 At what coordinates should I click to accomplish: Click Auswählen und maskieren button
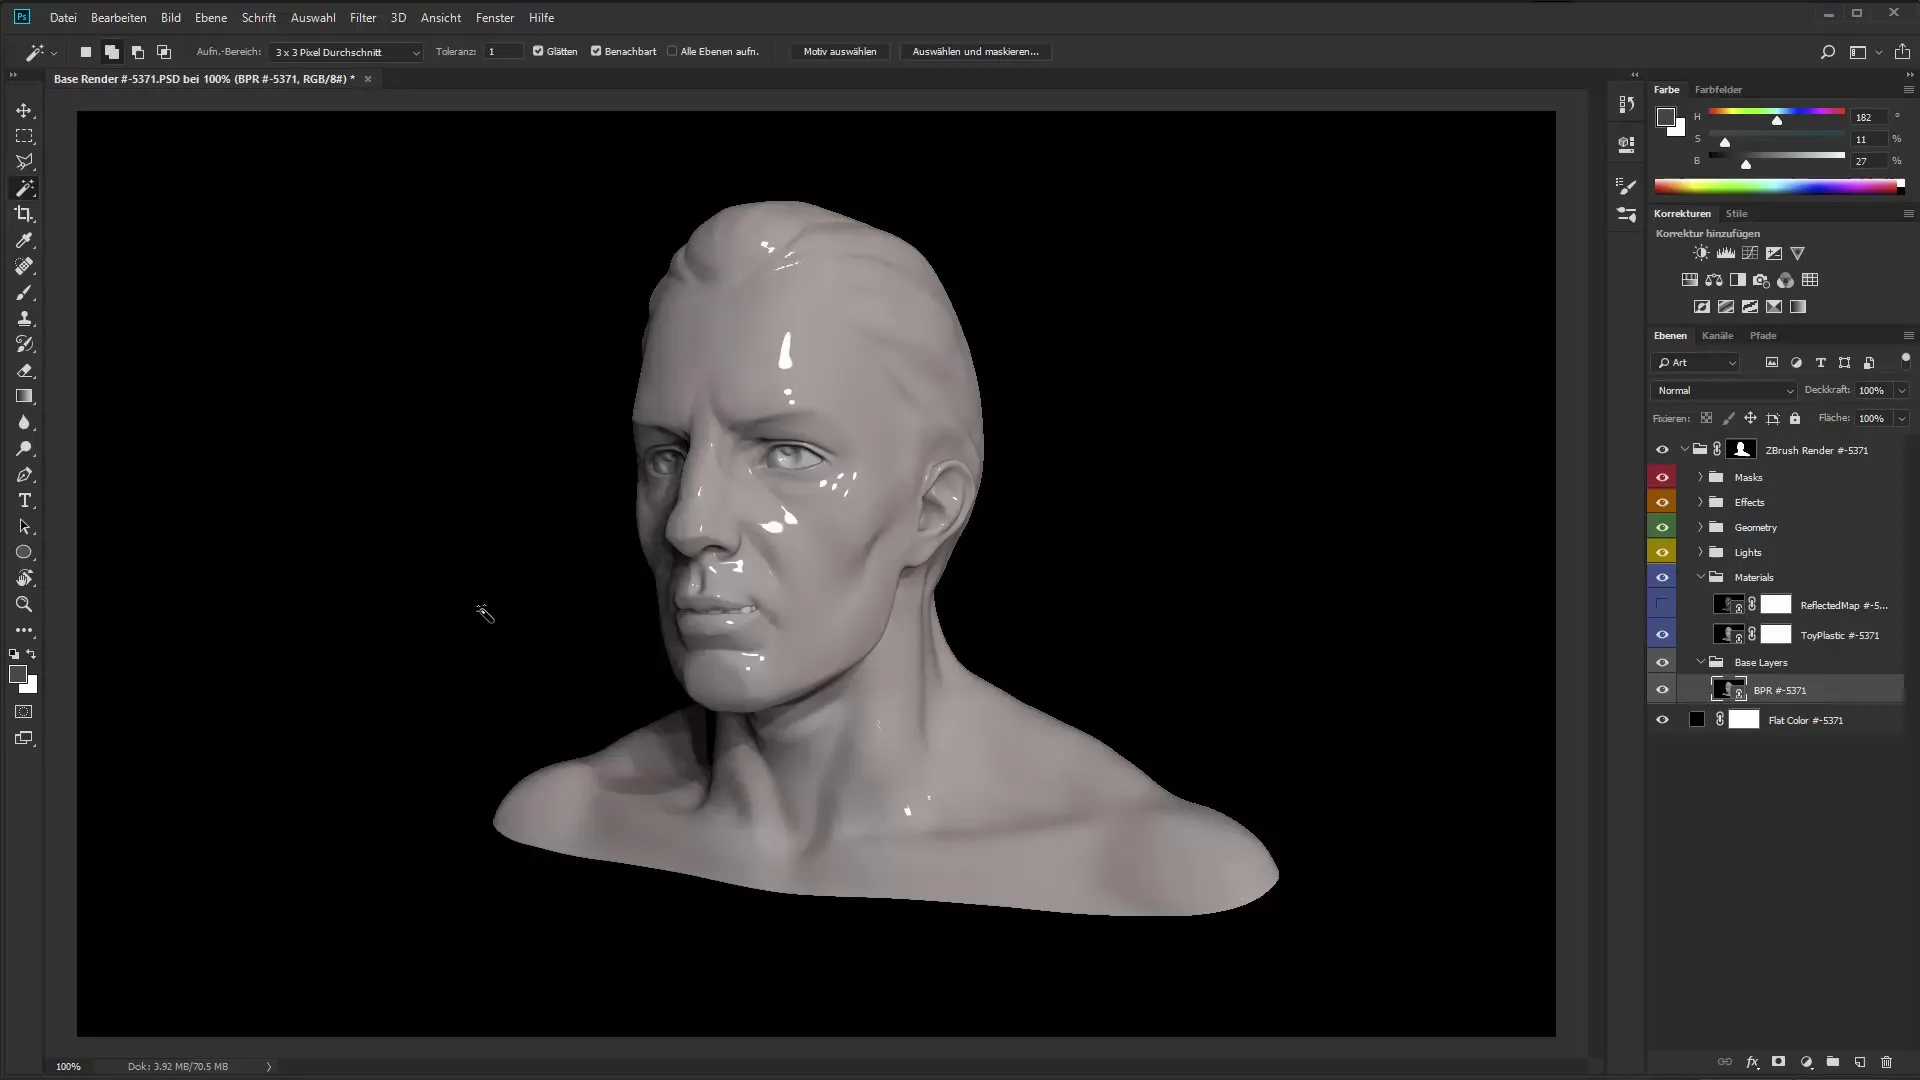[x=975, y=52]
